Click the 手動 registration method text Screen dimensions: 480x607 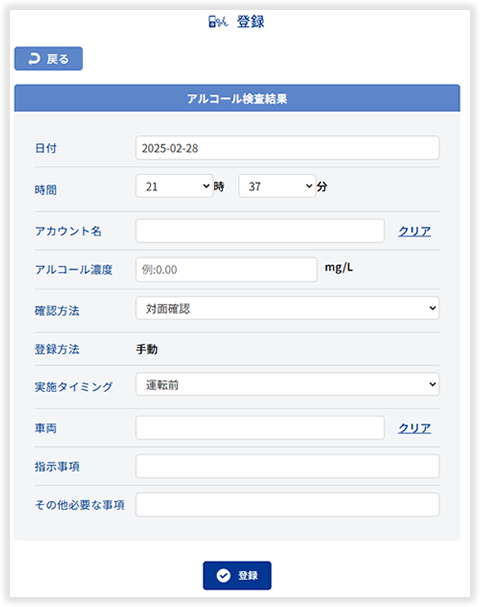pyautogui.click(x=147, y=349)
